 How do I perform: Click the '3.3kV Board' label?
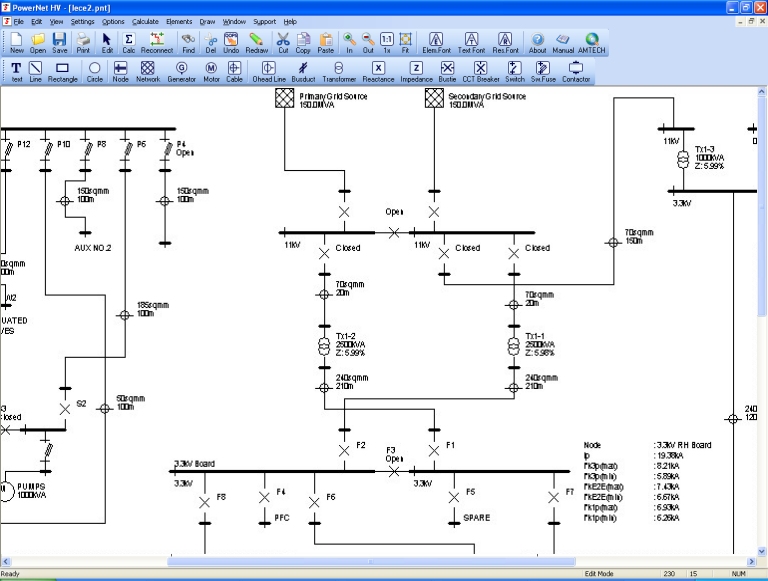point(194,463)
